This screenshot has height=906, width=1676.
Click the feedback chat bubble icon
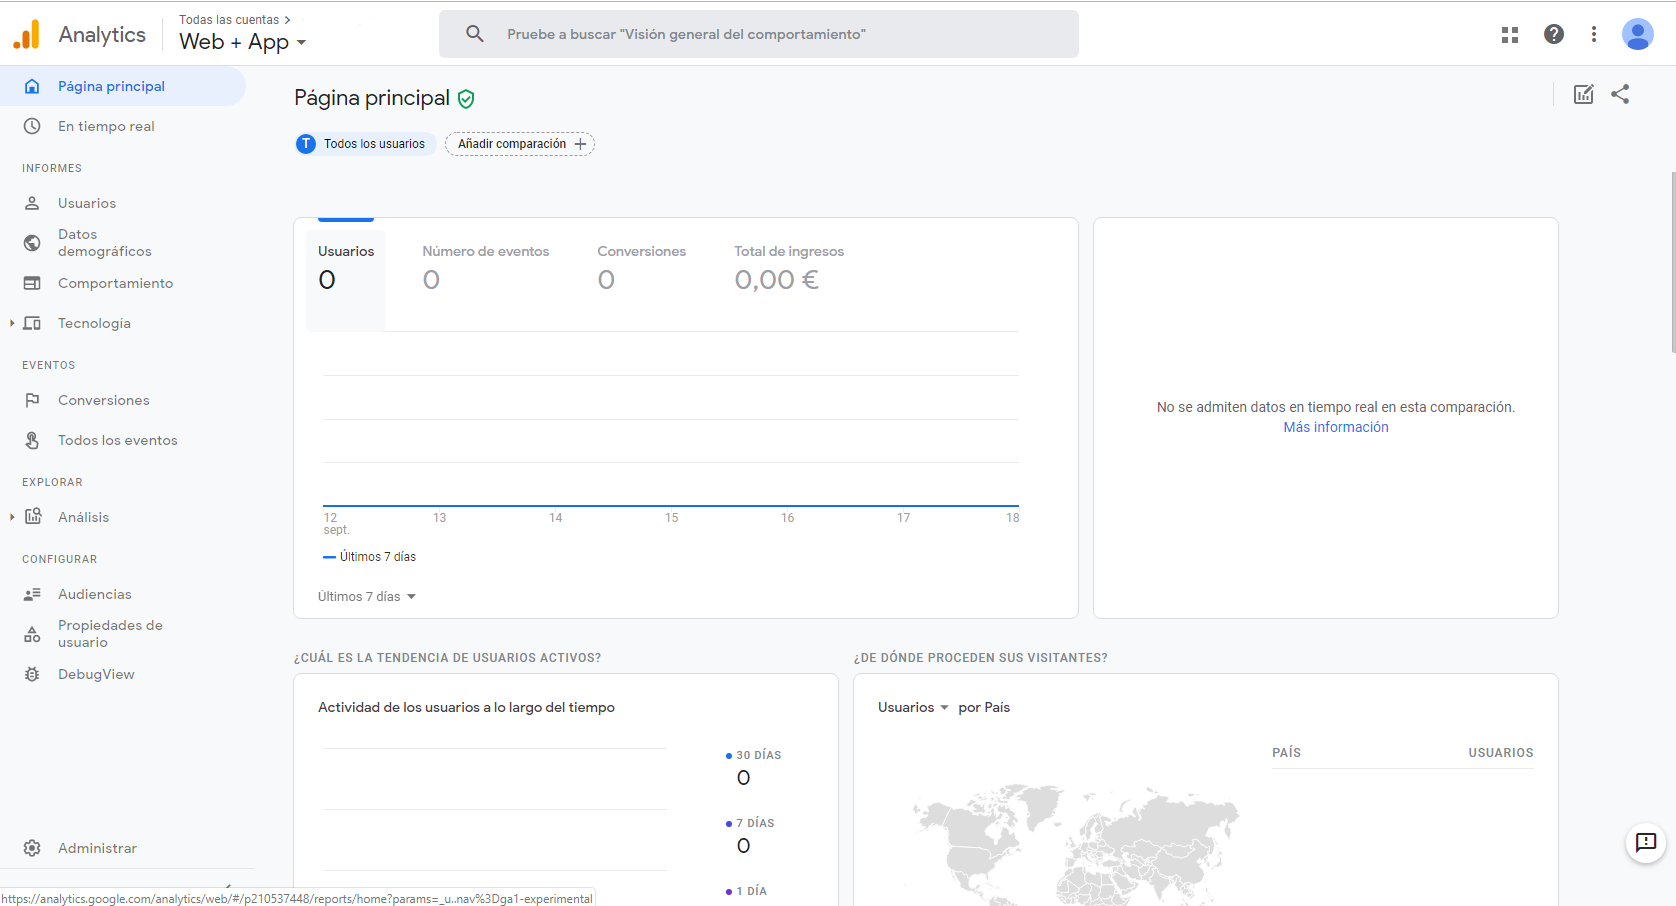click(x=1645, y=843)
